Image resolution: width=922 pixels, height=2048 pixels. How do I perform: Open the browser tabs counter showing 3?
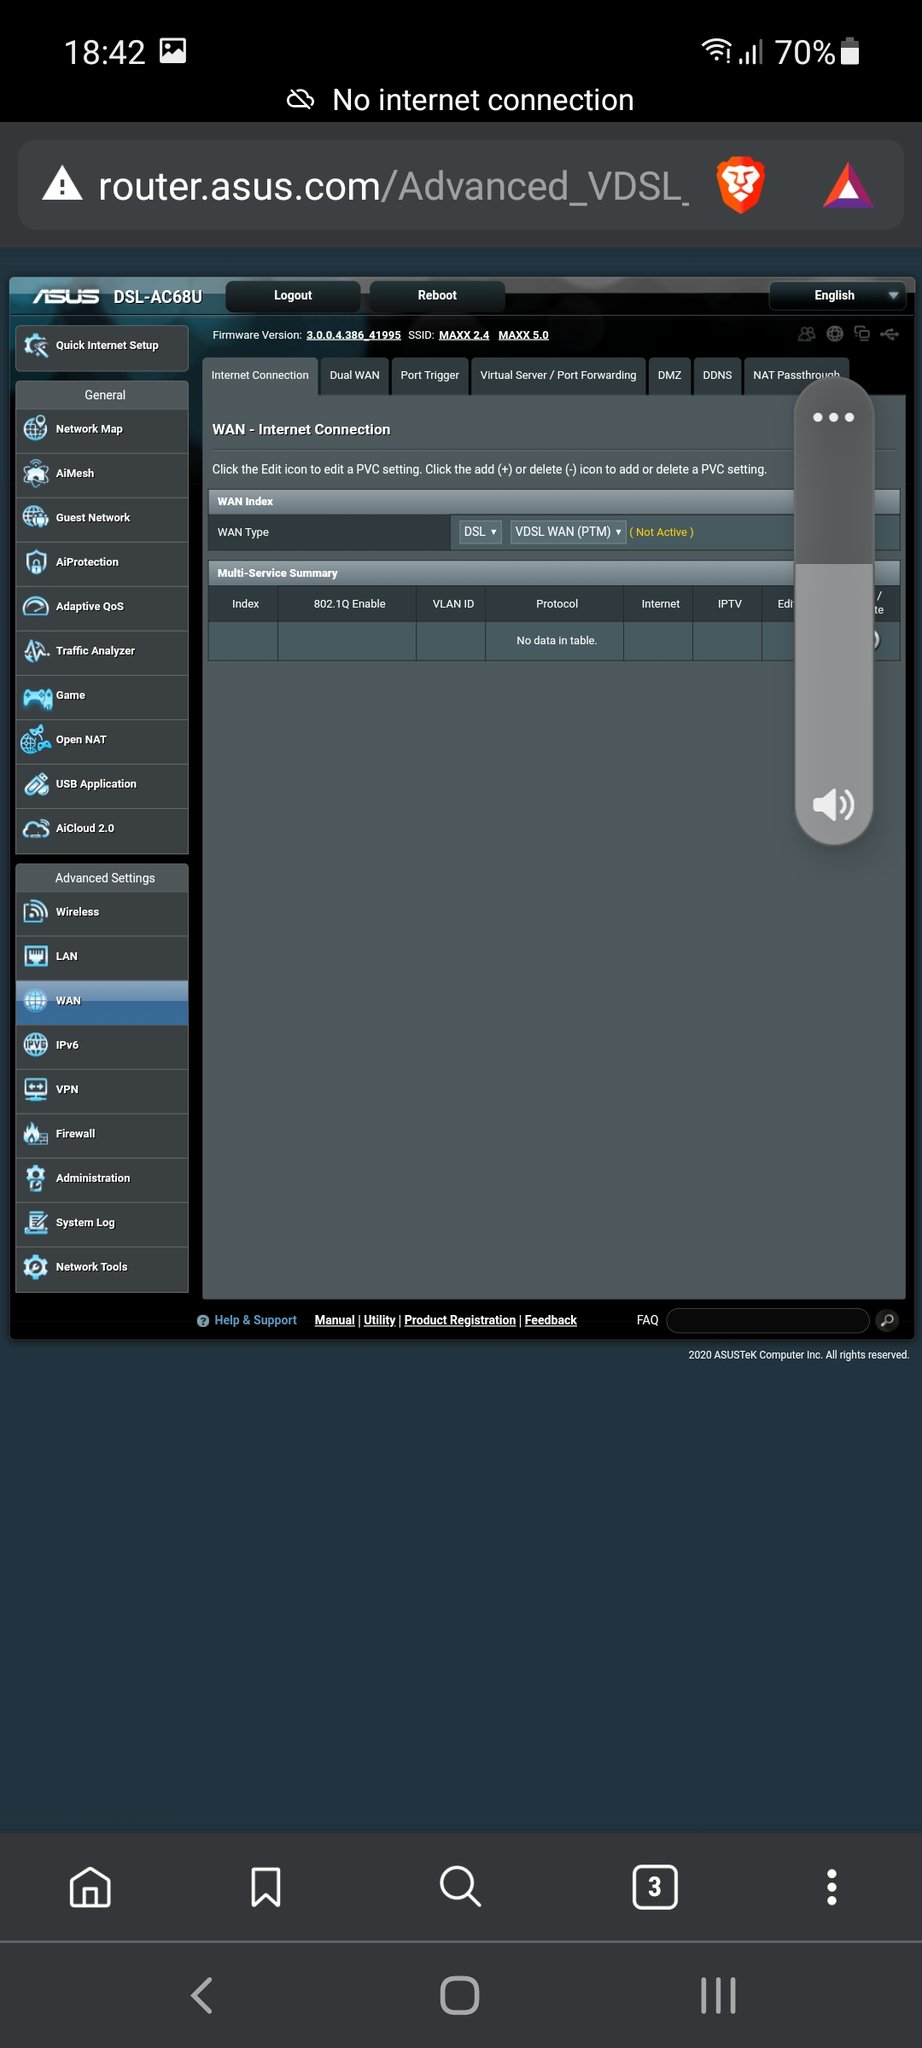(655, 1887)
